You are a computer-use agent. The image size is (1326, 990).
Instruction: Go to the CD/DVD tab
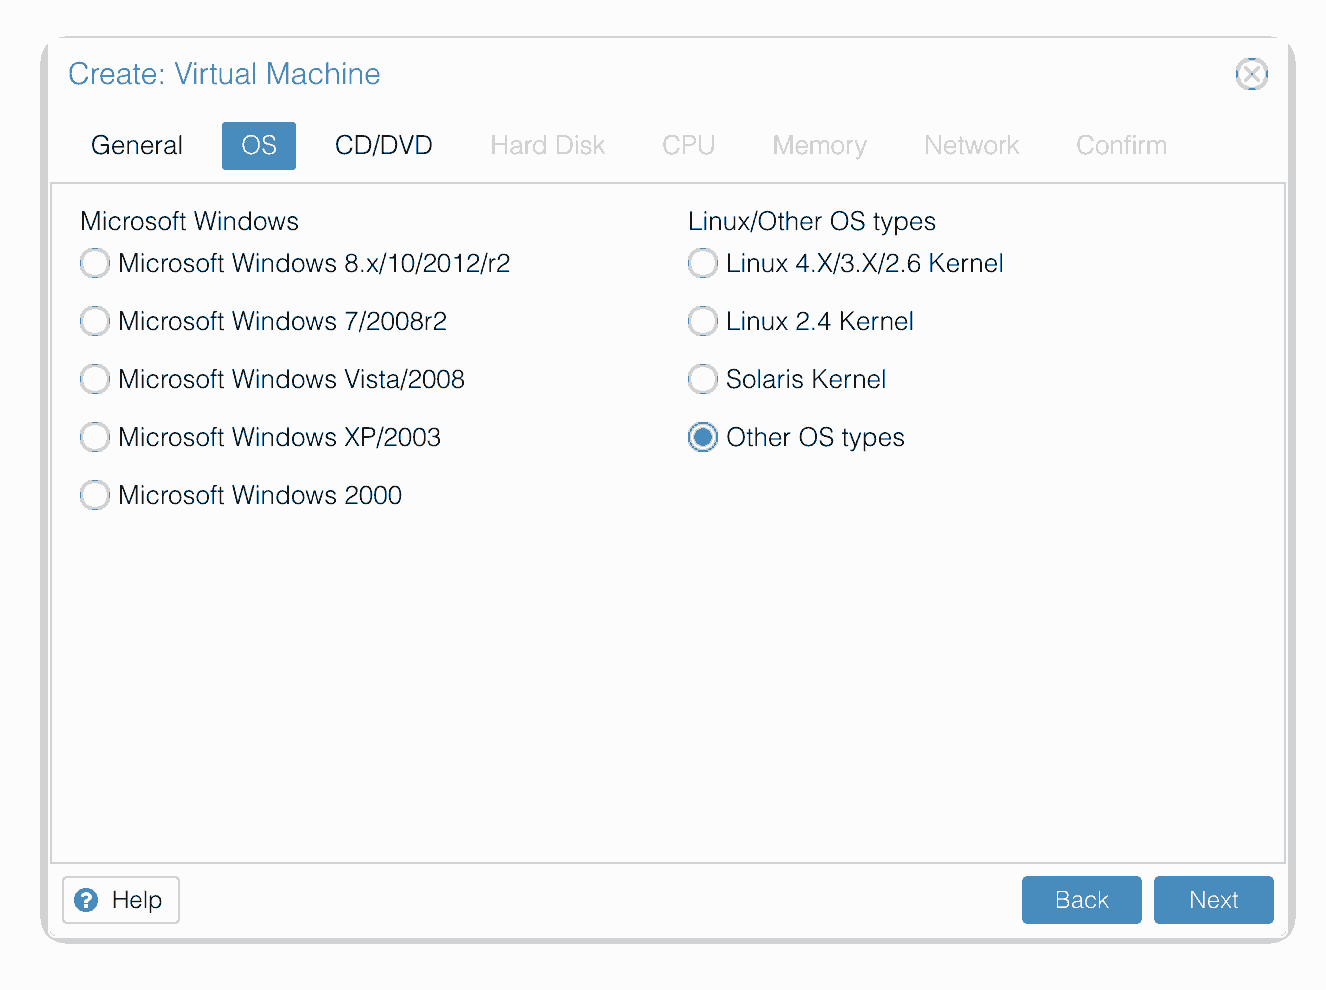(x=384, y=146)
